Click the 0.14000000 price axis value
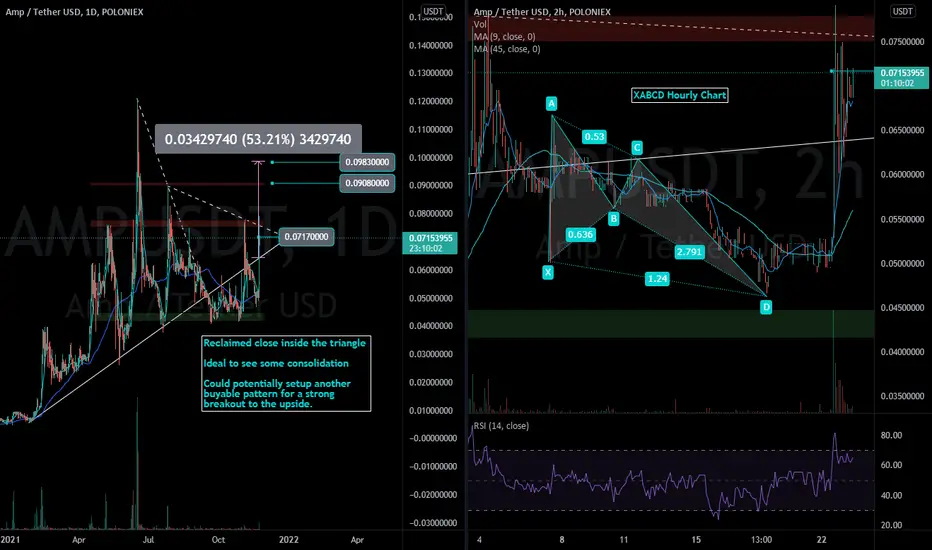932x550 pixels. pyautogui.click(x=430, y=45)
